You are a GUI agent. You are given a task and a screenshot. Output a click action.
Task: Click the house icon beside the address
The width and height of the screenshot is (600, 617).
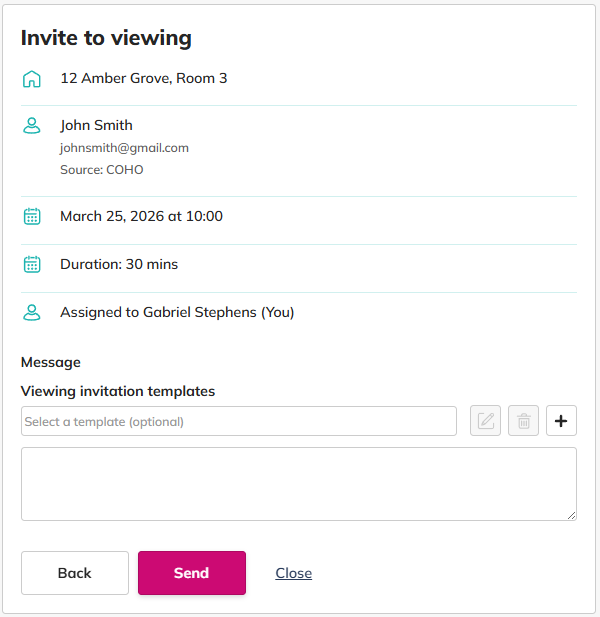(32, 78)
